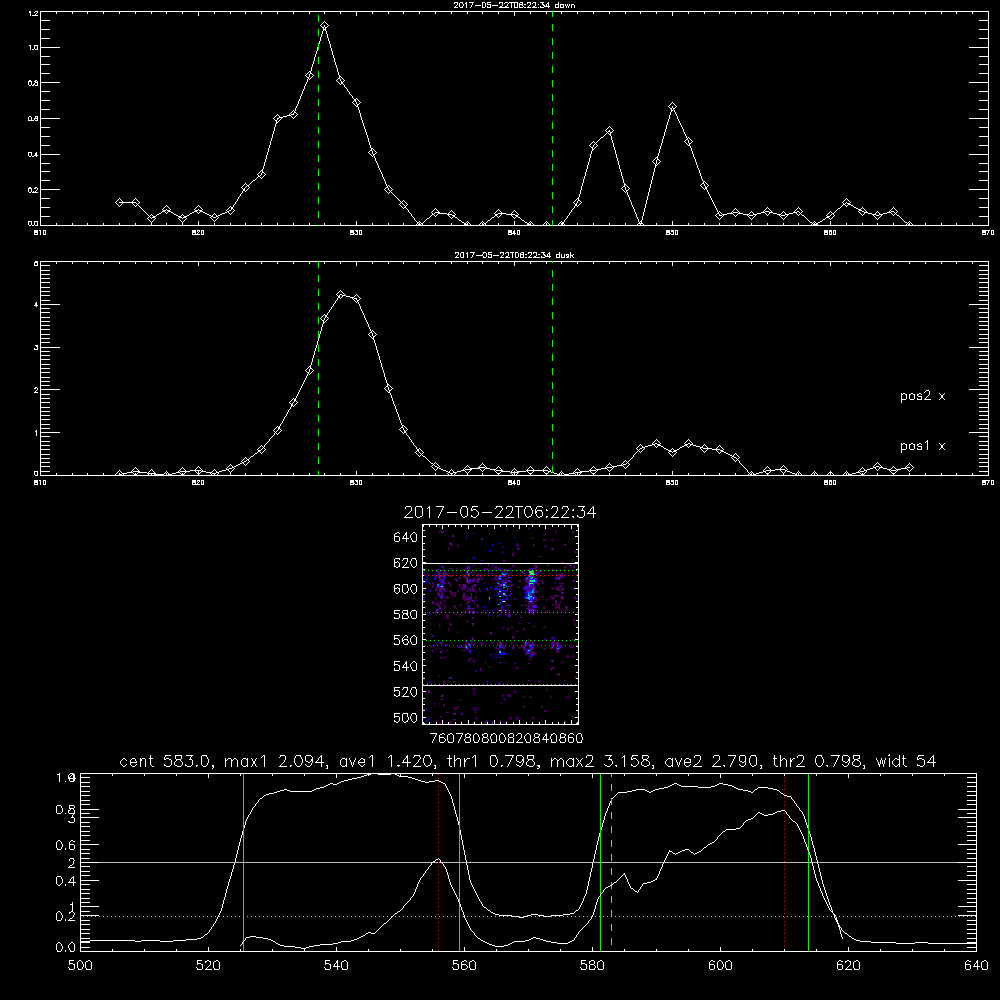The height and width of the screenshot is (1000, 1000).
Task: Click '540' on the bottom plot x-axis
Action: (x=336, y=966)
